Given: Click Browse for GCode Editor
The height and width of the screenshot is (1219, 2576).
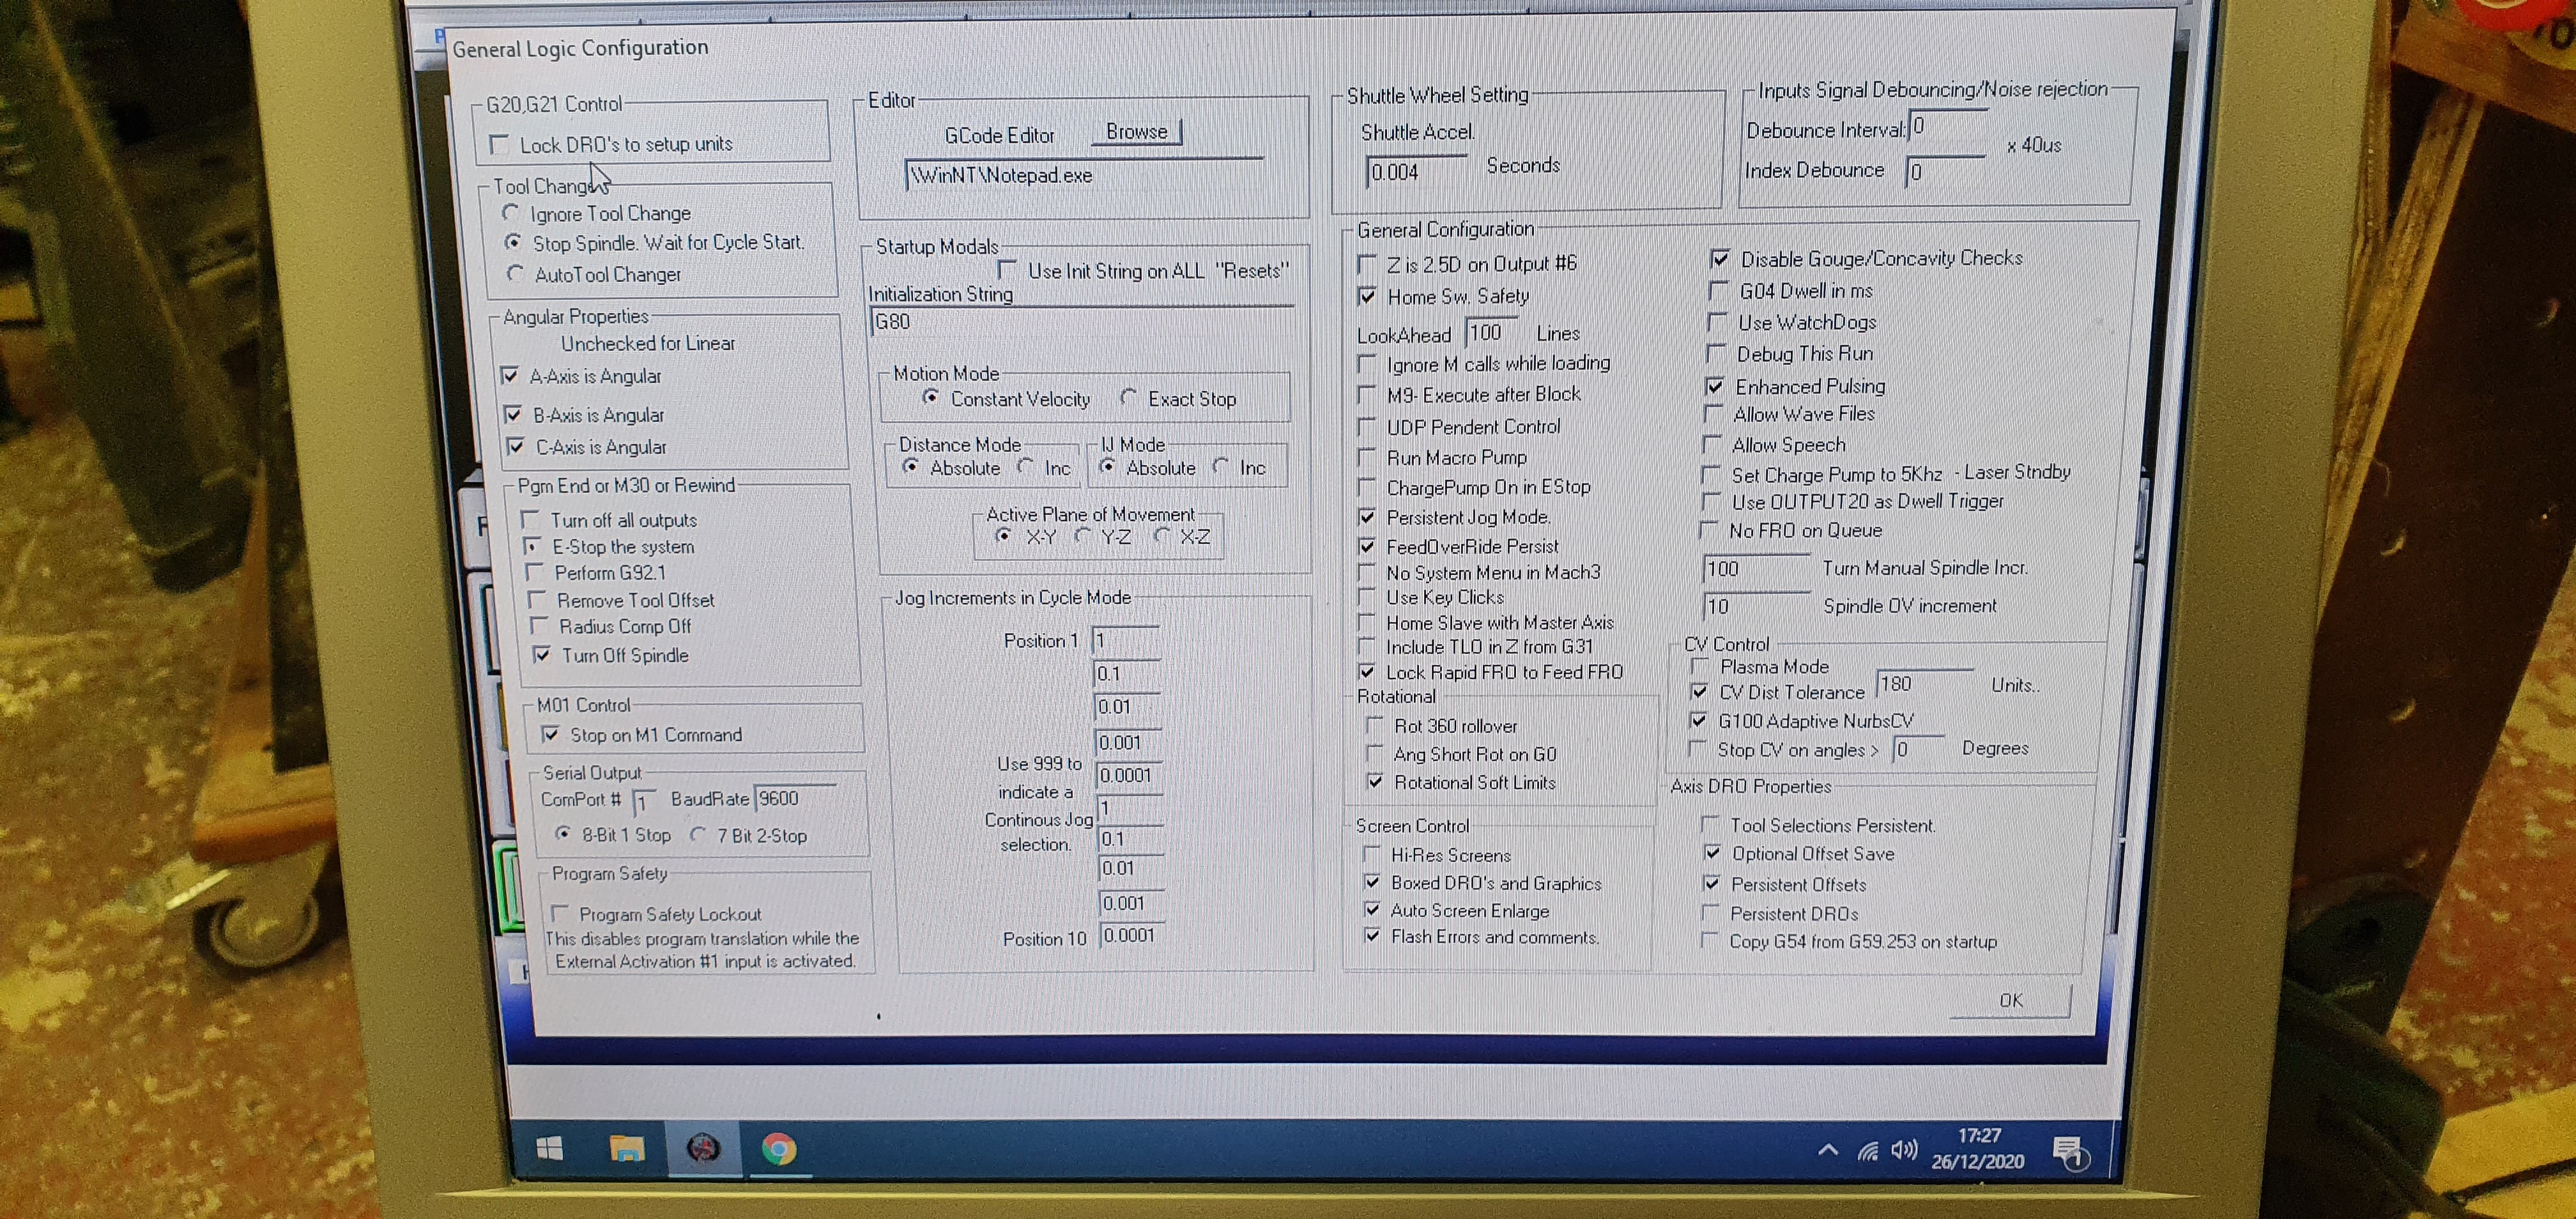Looking at the screenshot, I should (x=1136, y=132).
